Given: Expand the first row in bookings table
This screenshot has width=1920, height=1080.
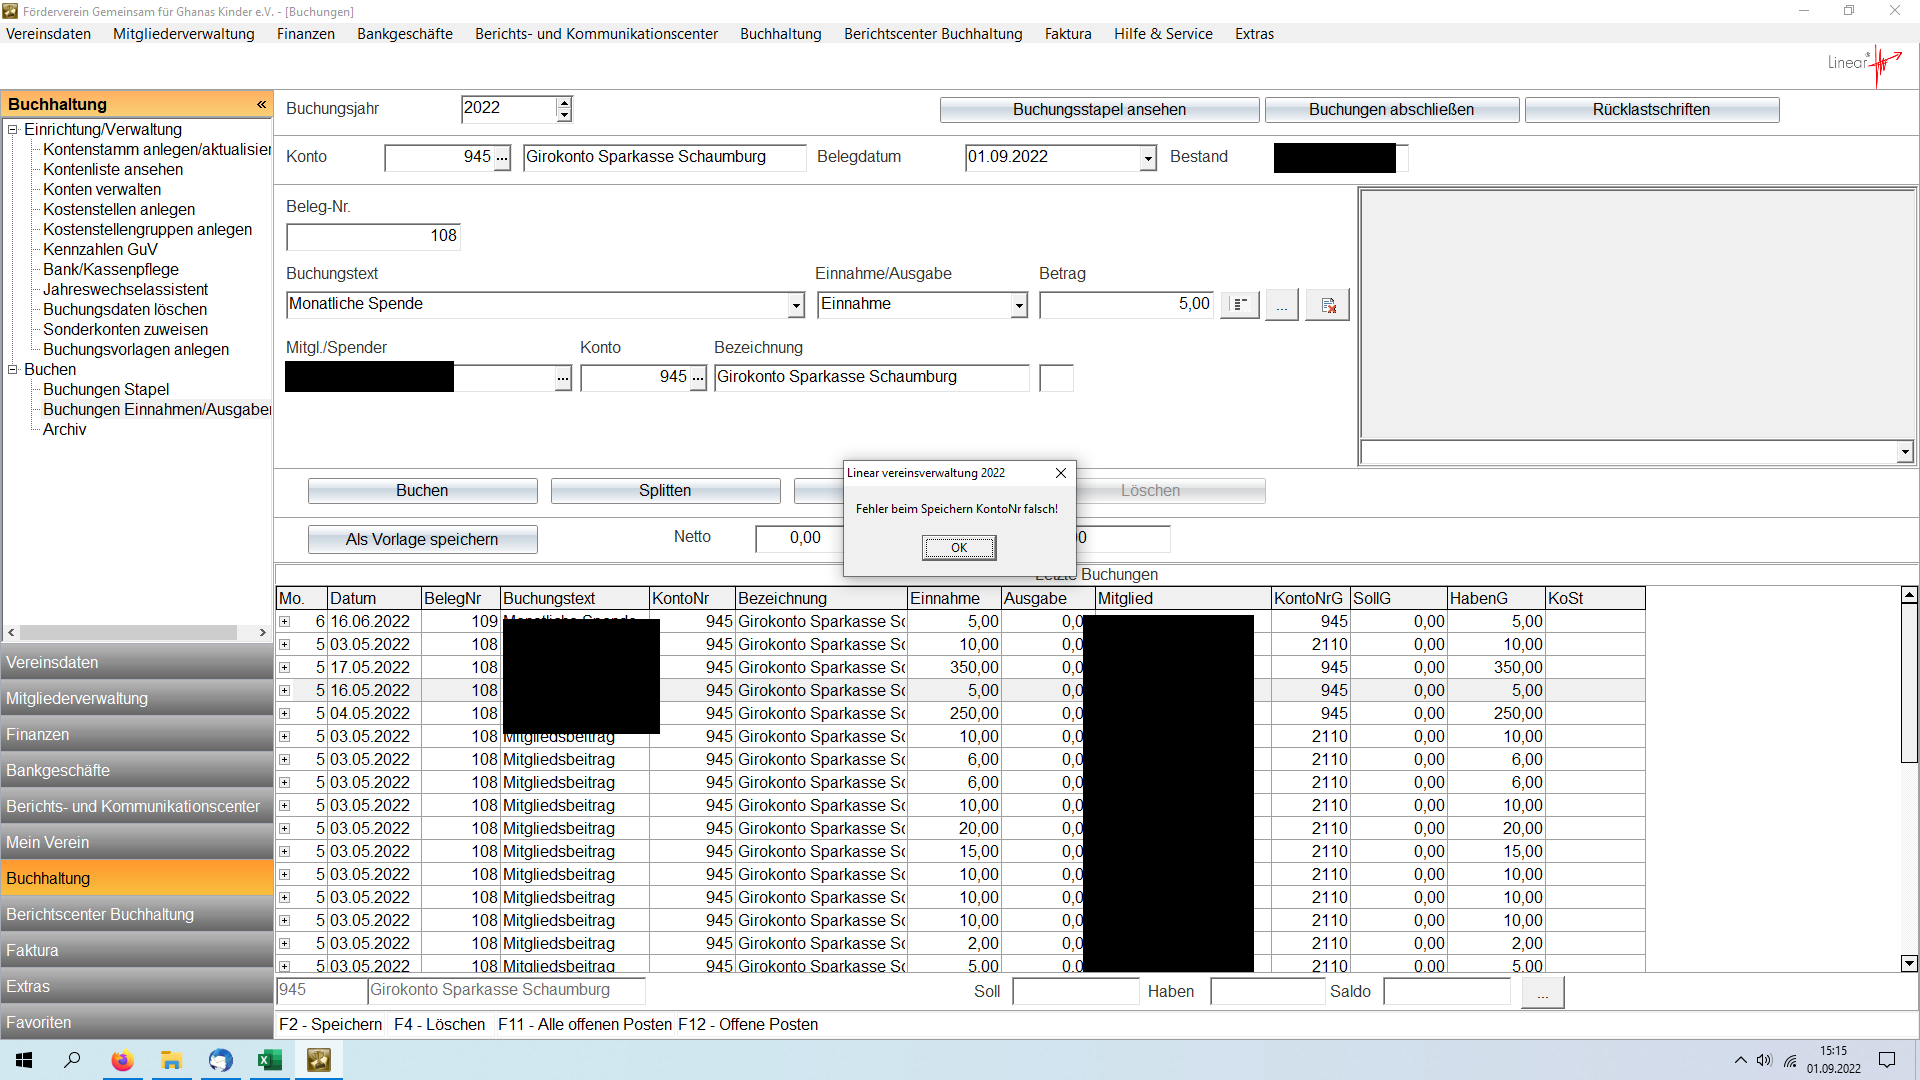Looking at the screenshot, I should 285,622.
